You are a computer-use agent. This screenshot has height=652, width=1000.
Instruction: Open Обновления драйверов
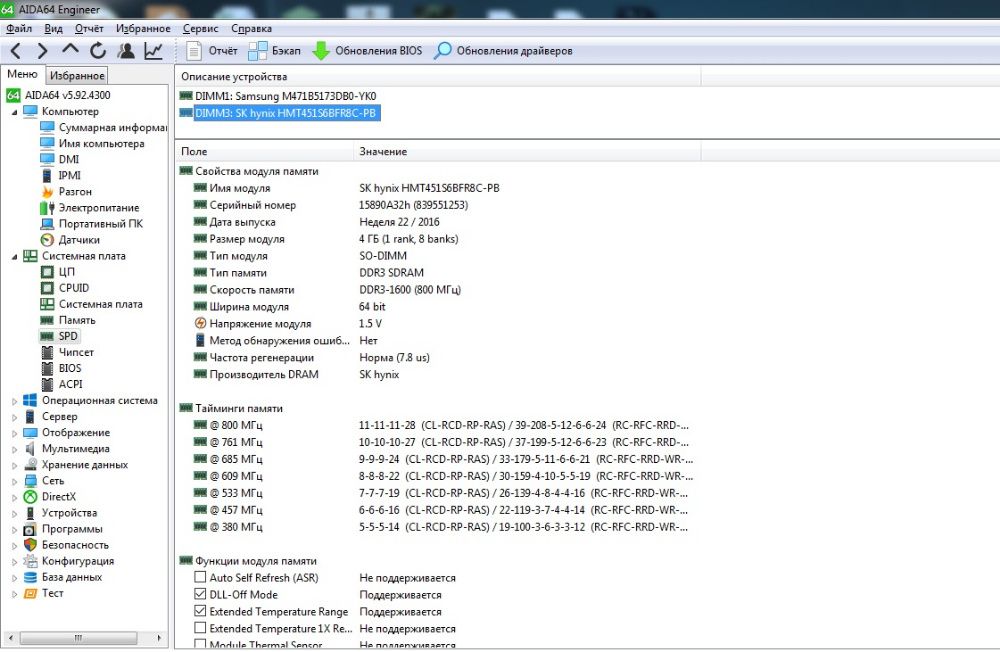503,51
